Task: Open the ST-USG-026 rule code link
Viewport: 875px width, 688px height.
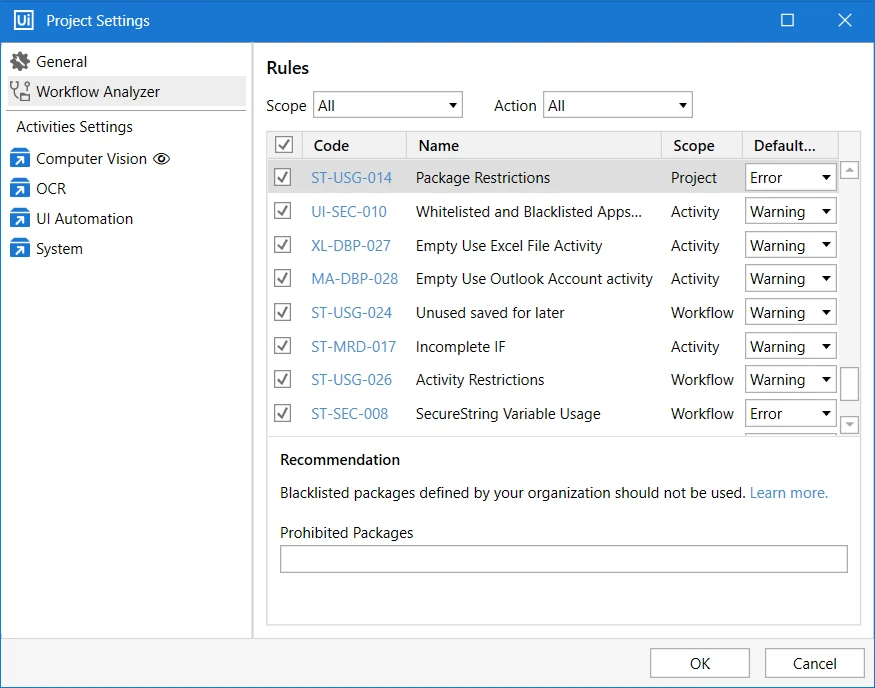Action: (351, 379)
